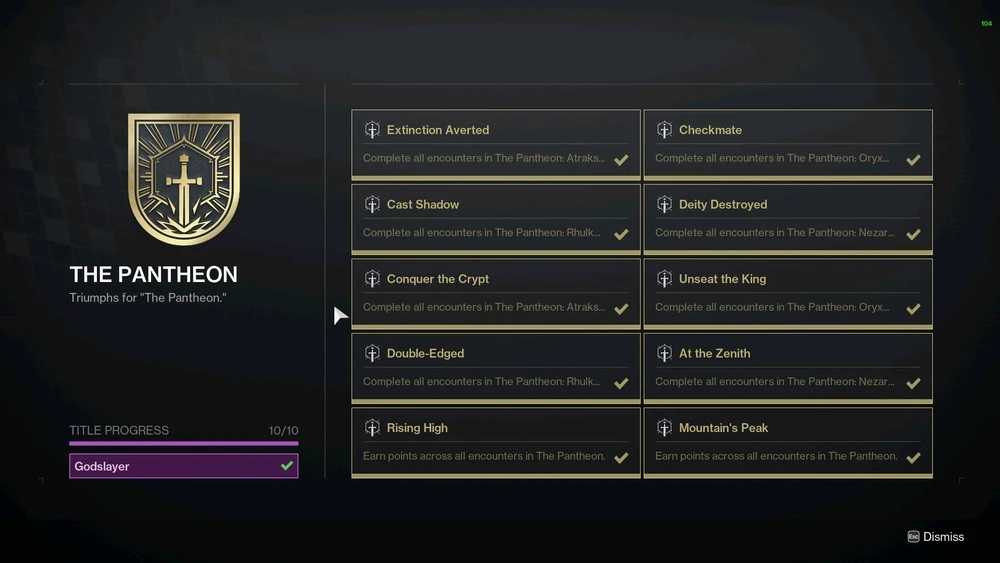Click the Conquer the Crypt emblem icon

372,279
